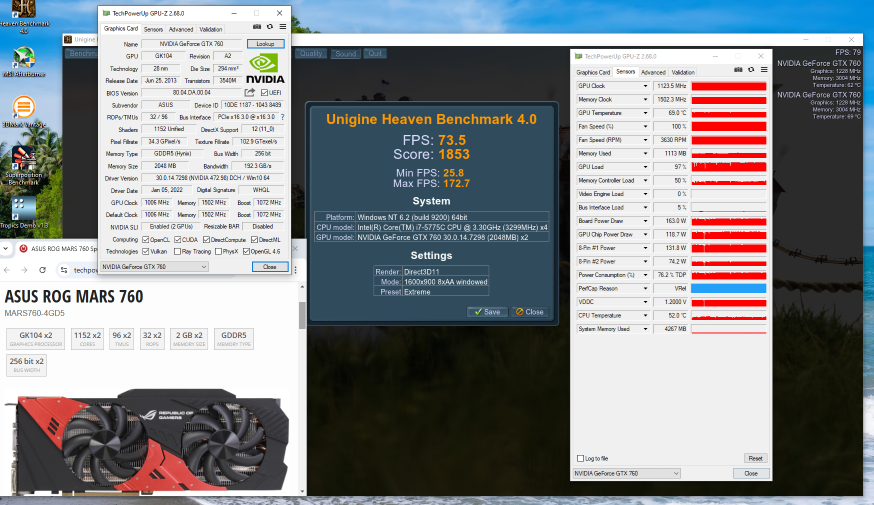Click refresh icon in Graphics Card GPU-Z window

pos(270,27)
